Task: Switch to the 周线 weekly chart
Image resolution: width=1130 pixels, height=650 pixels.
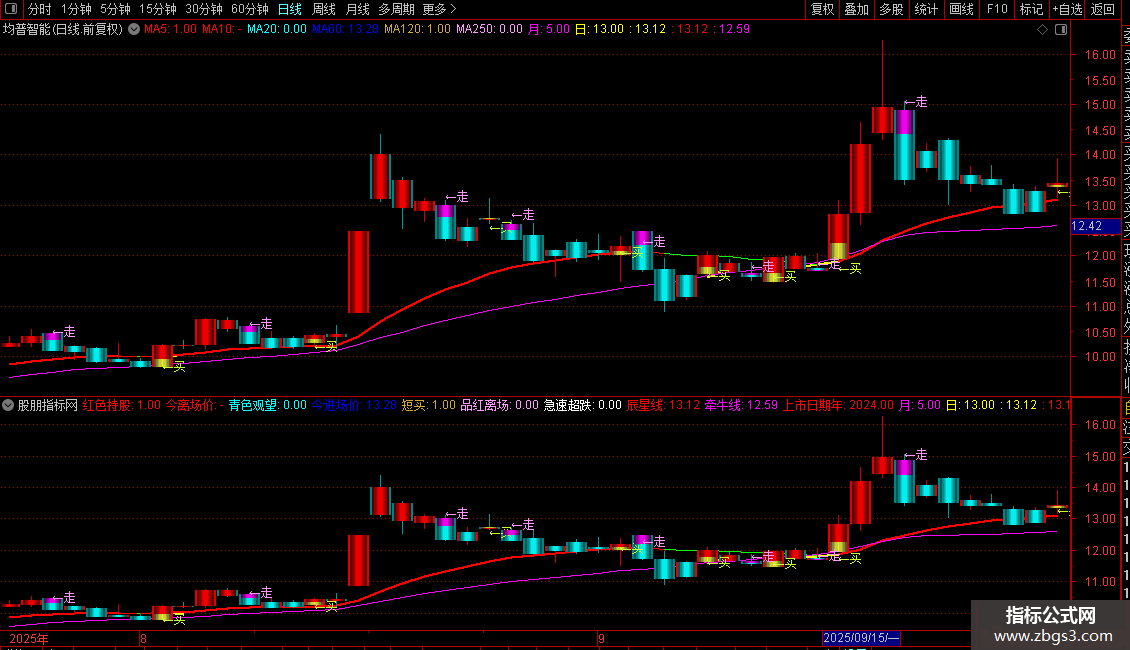Action: coord(324,9)
